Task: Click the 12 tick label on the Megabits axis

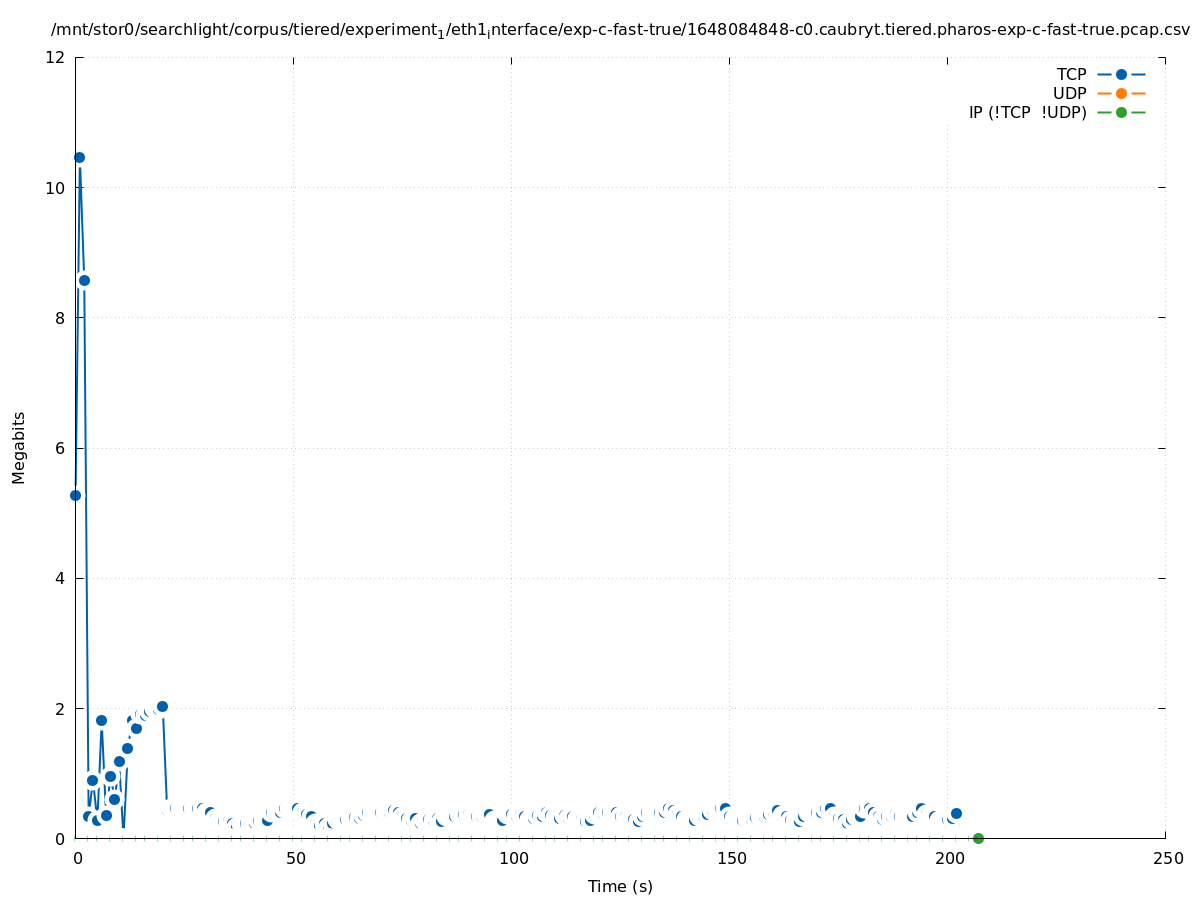Action: 56,58
